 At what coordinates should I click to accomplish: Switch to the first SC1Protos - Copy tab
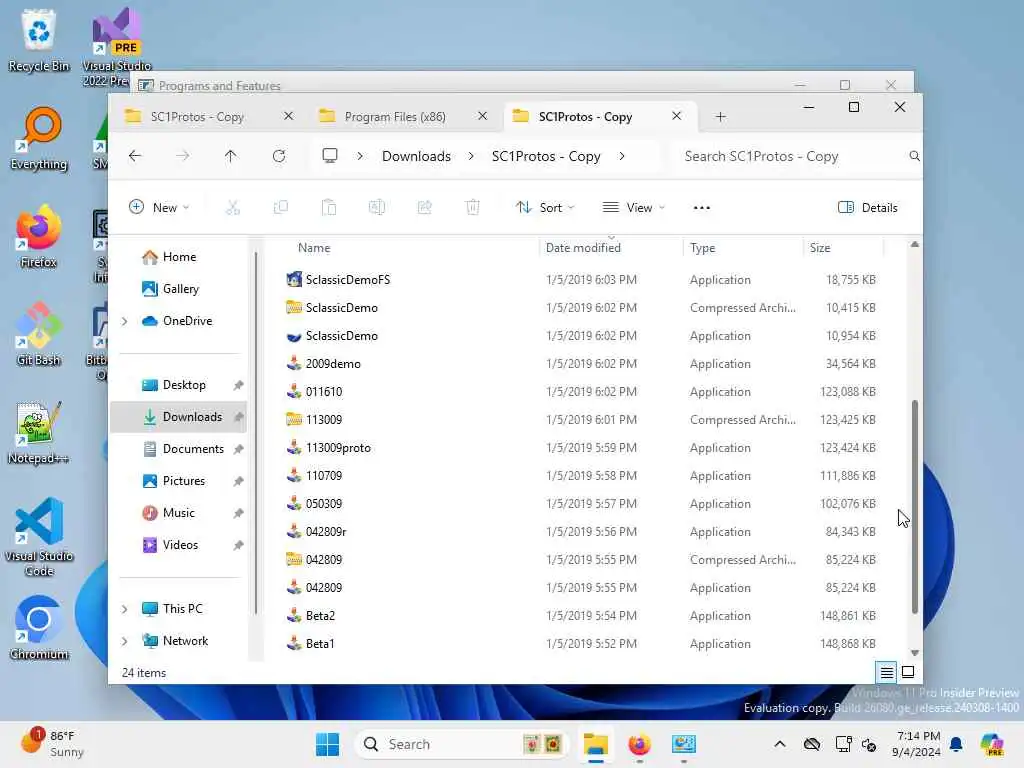click(x=199, y=117)
